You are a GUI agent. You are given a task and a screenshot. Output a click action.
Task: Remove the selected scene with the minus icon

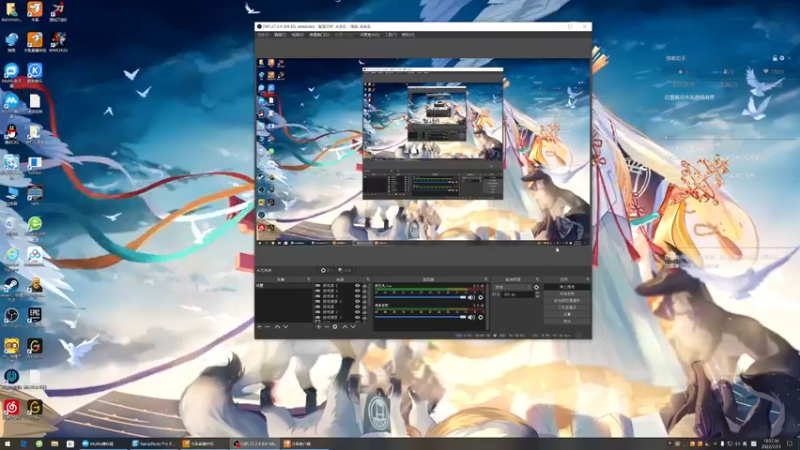(x=267, y=327)
